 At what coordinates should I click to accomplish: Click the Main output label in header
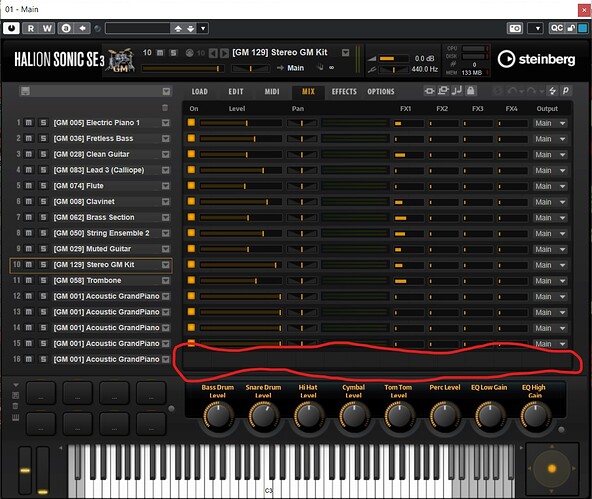(x=295, y=68)
